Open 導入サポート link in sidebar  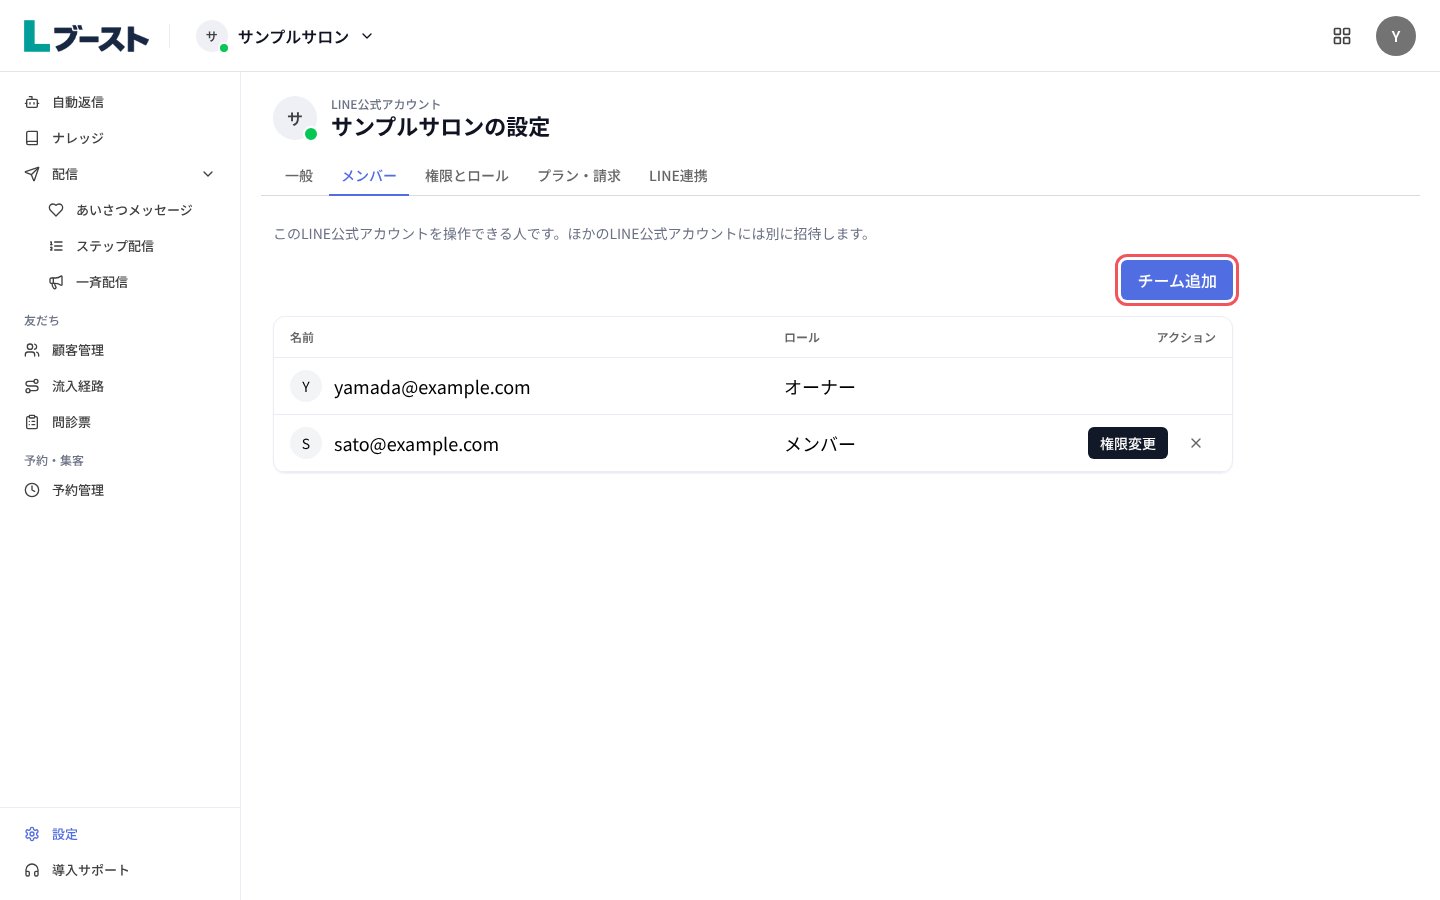[x=120, y=870]
